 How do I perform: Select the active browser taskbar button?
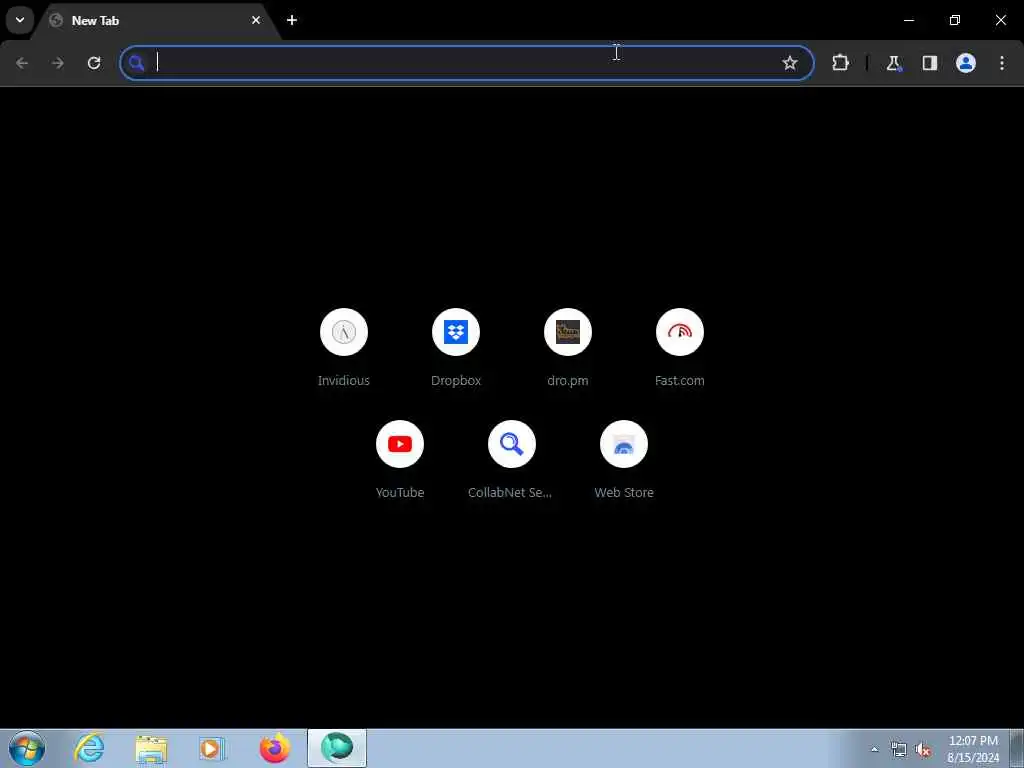(x=337, y=748)
